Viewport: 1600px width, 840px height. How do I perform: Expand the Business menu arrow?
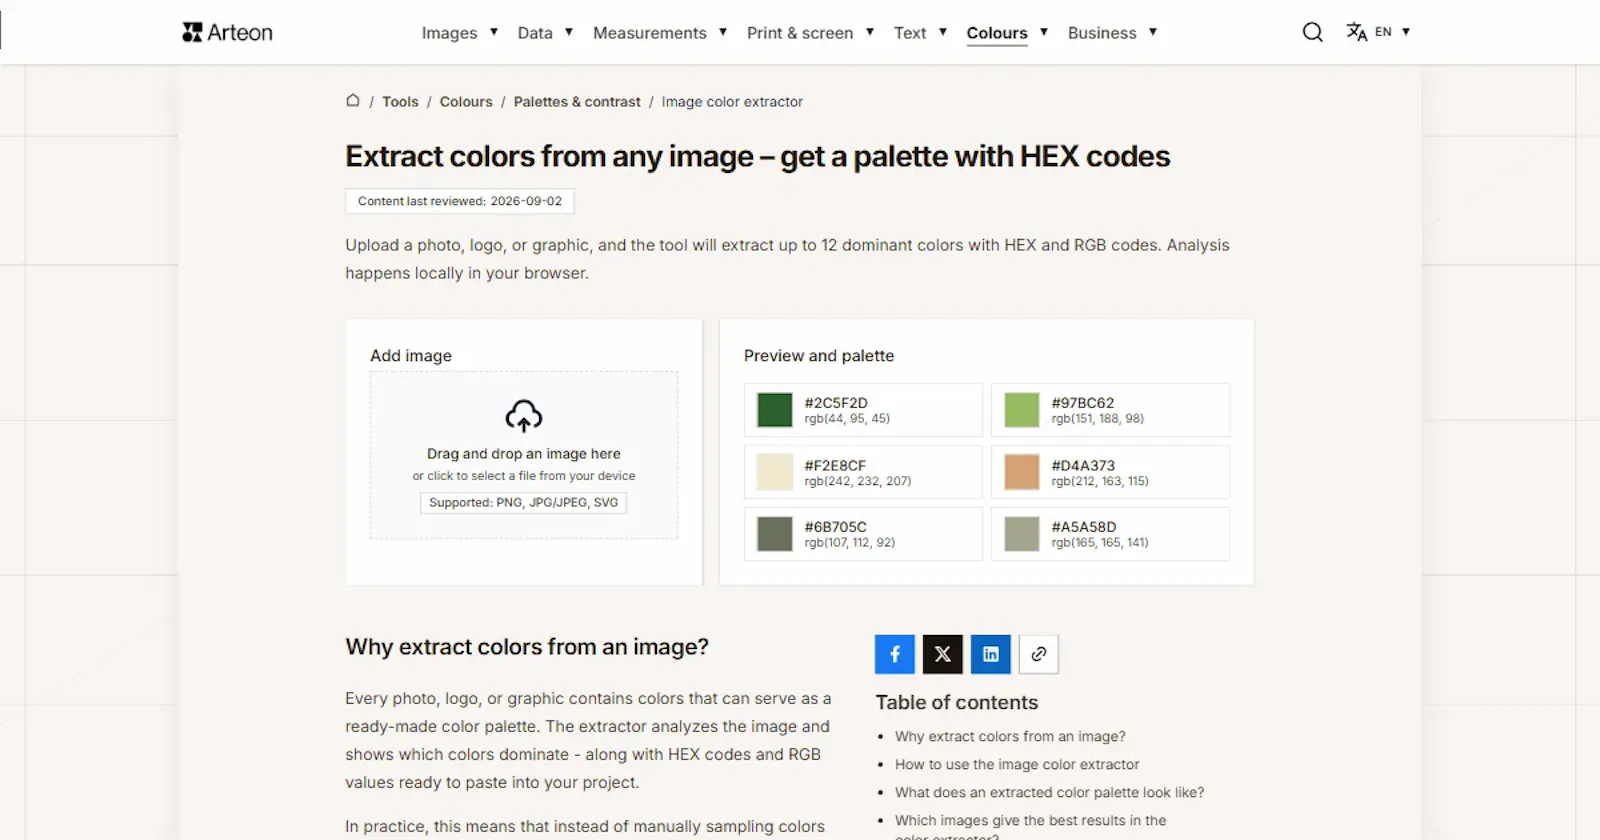pos(1153,32)
